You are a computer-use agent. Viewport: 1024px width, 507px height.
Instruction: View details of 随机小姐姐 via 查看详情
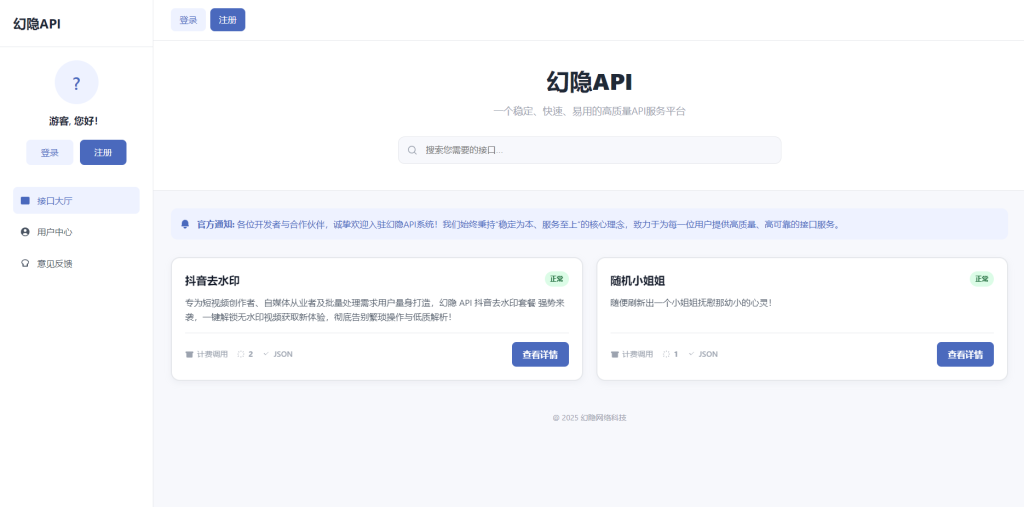click(965, 355)
